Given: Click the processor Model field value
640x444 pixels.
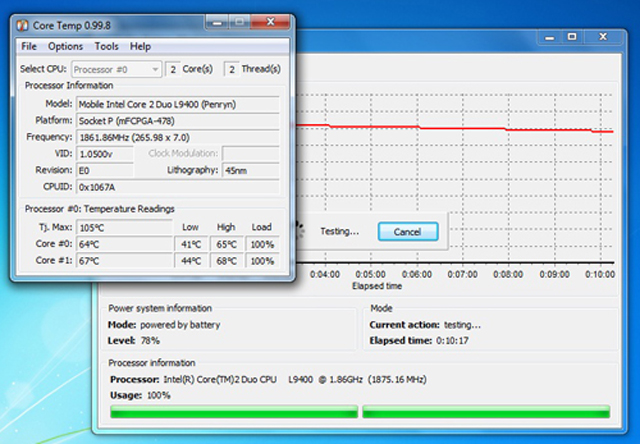Looking at the screenshot, I should click(178, 104).
